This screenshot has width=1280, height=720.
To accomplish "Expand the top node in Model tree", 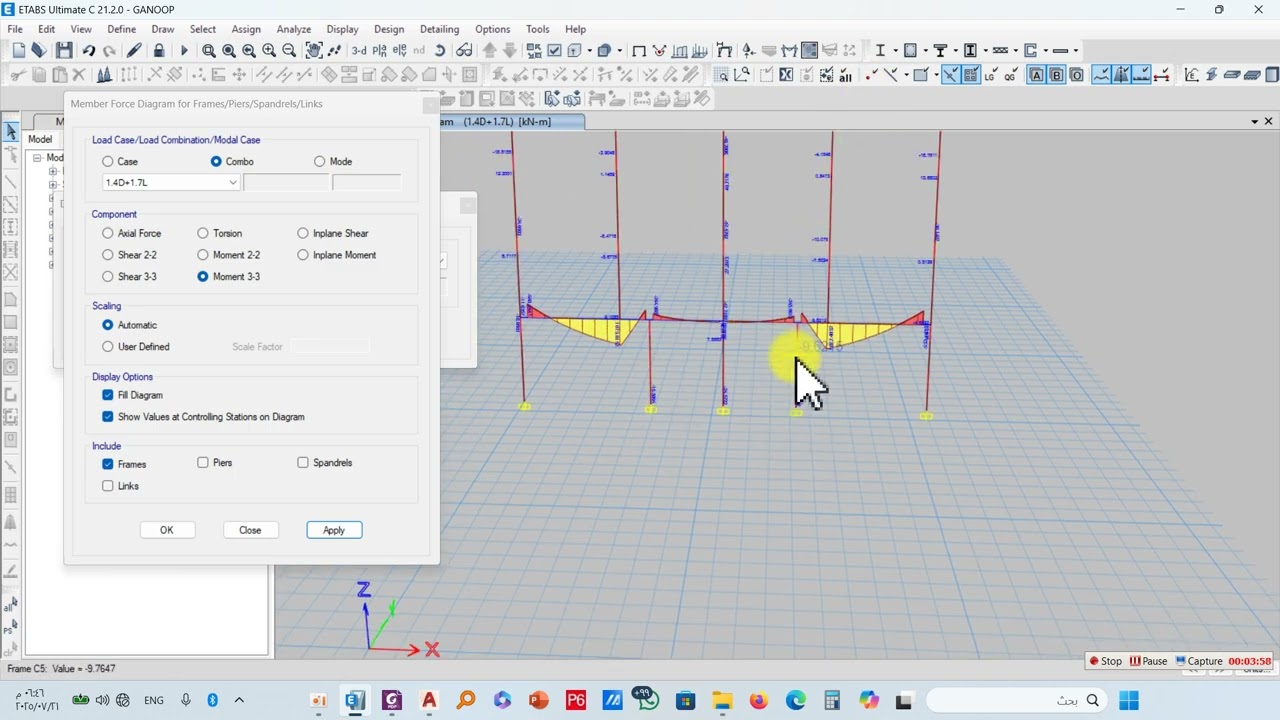I will [x=37, y=158].
